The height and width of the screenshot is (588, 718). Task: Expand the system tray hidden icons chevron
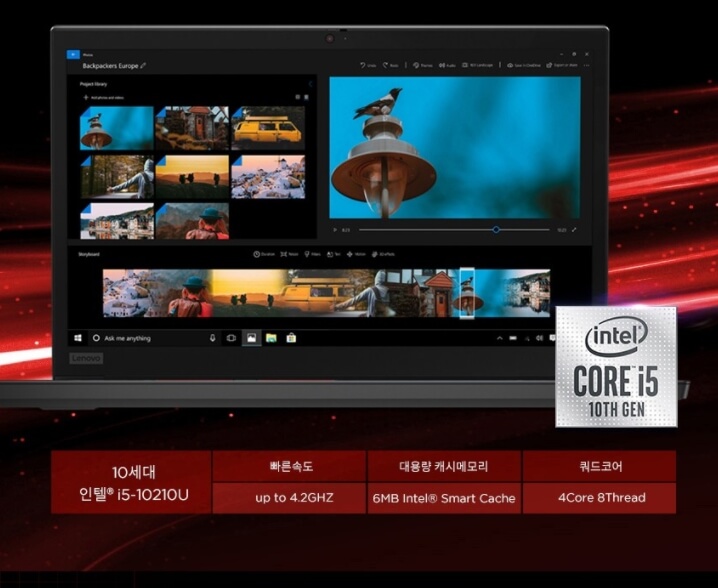click(x=500, y=338)
